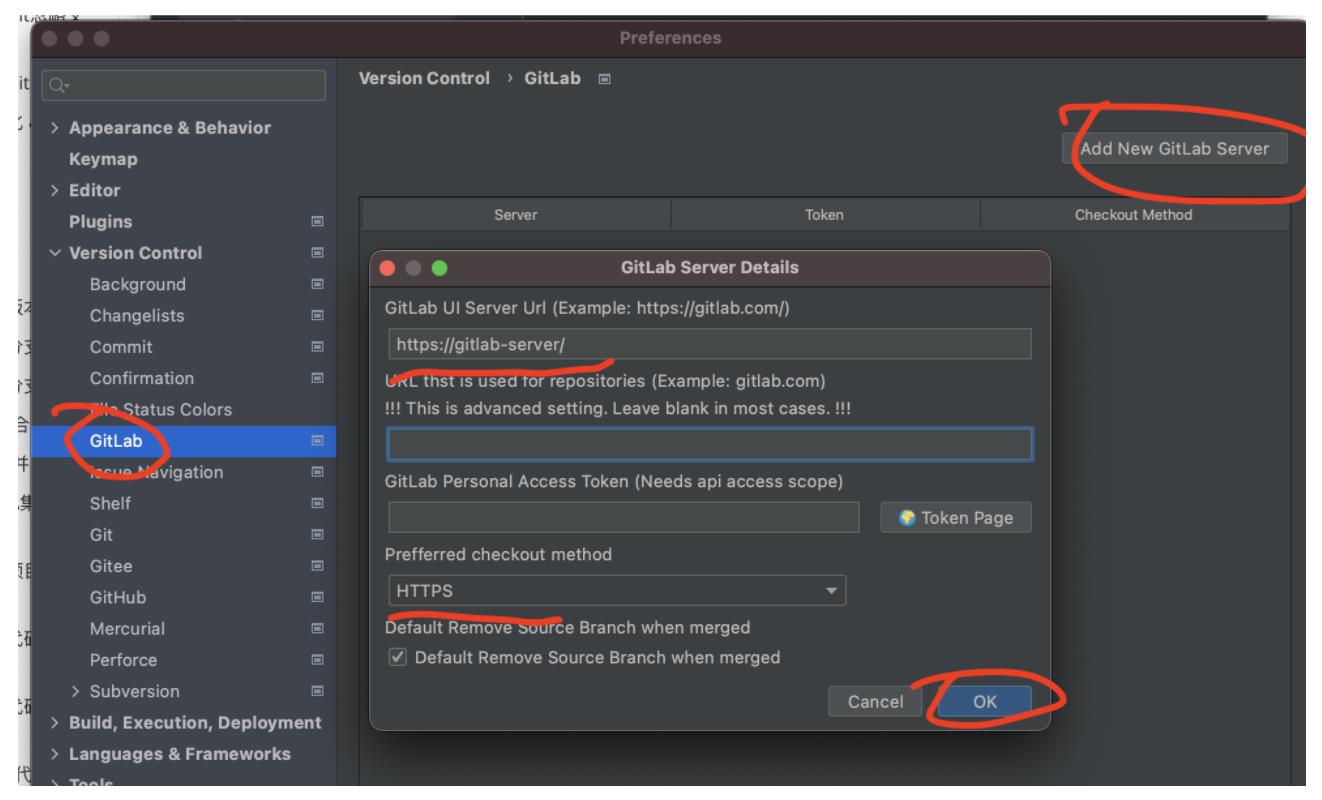Click the project icon on Issue Navigation row
The width and height of the screenshot is (1322, 800).
[x=318, y=472]
